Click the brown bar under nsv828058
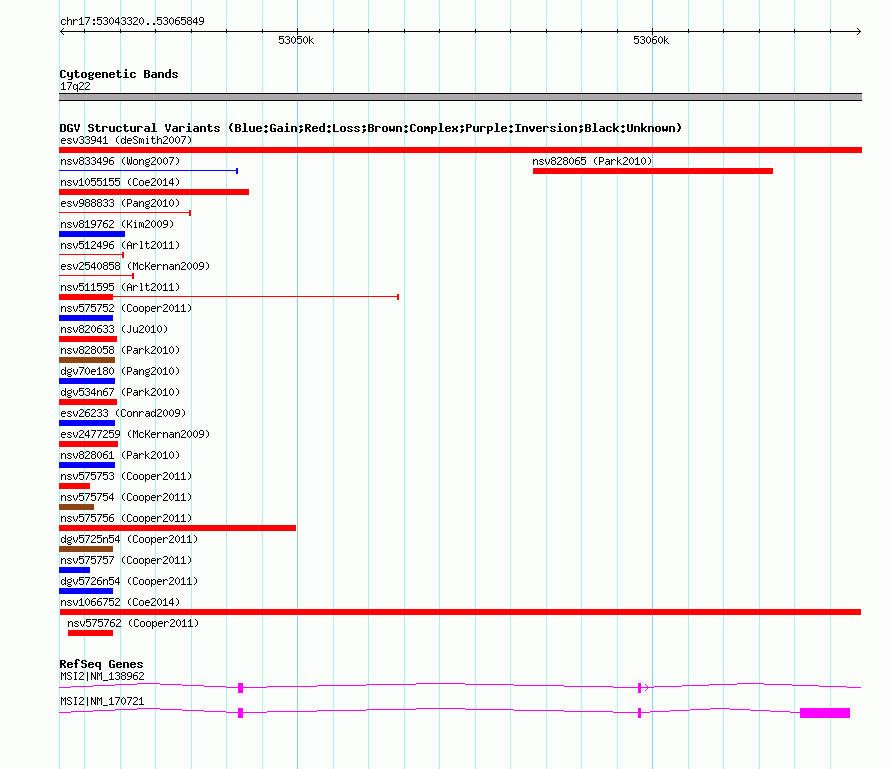 point(87,360)
